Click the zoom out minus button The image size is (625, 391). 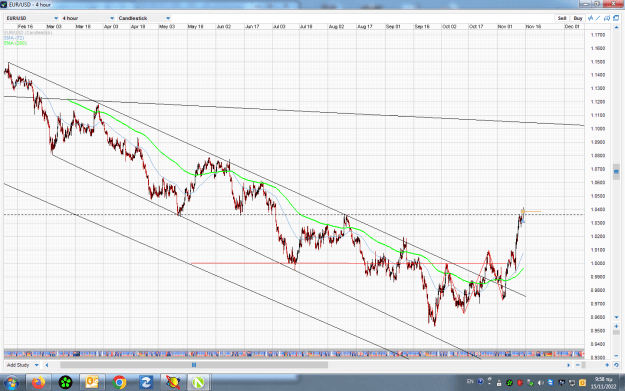578,365
